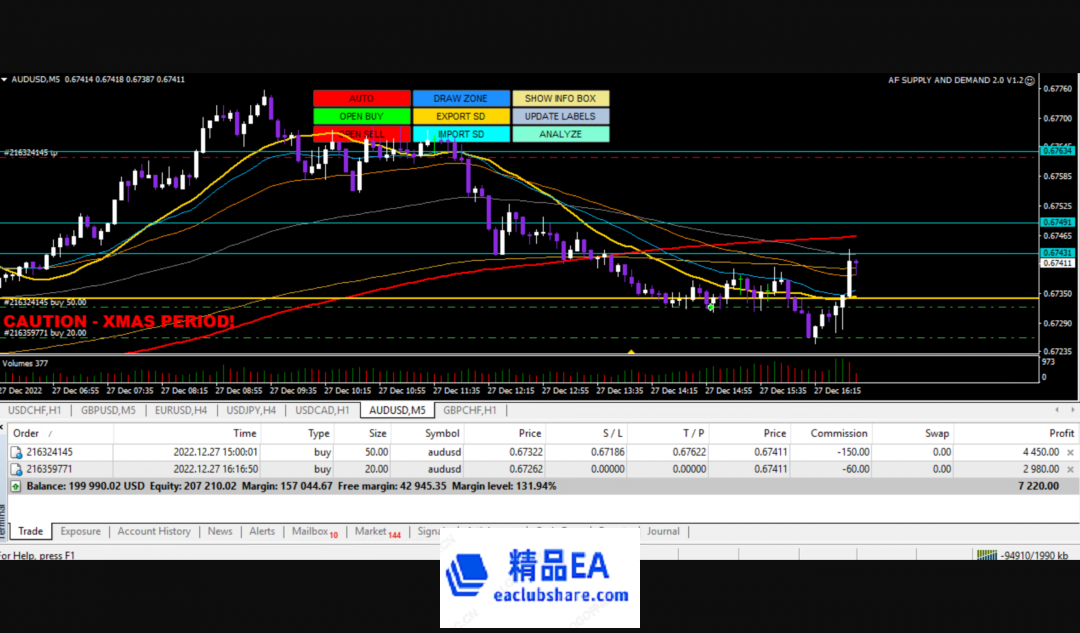Click the ANALYZE button
1080x633 pixels.
click(560, 134)
